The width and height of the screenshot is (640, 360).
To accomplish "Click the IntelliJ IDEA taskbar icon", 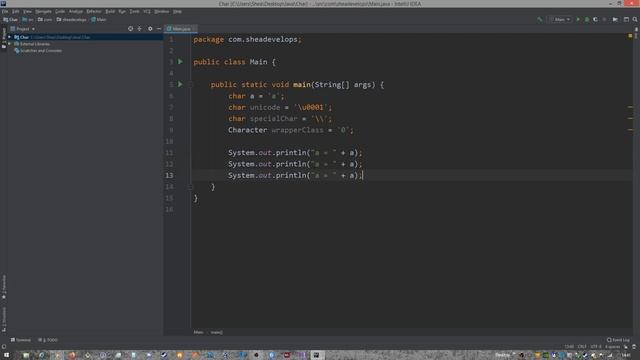I will [x=316, y=355].
